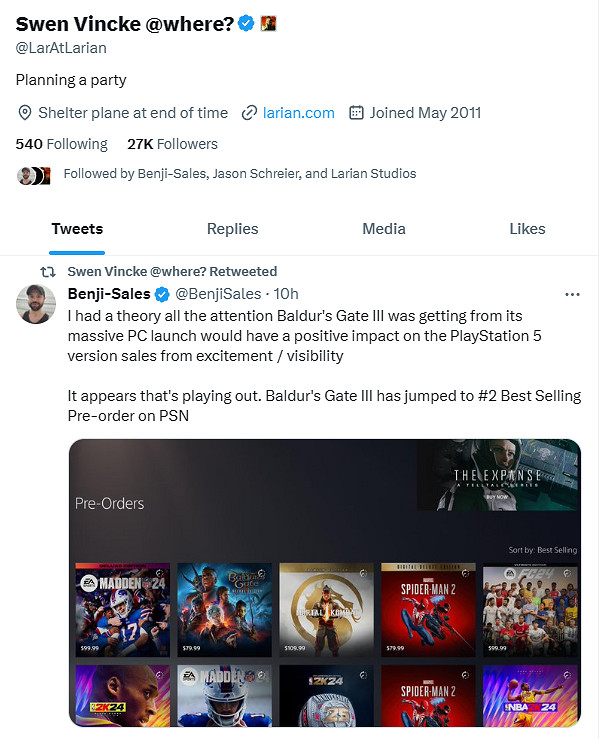Switch to the Media tab
611x739 pixels.
(383, 229)
